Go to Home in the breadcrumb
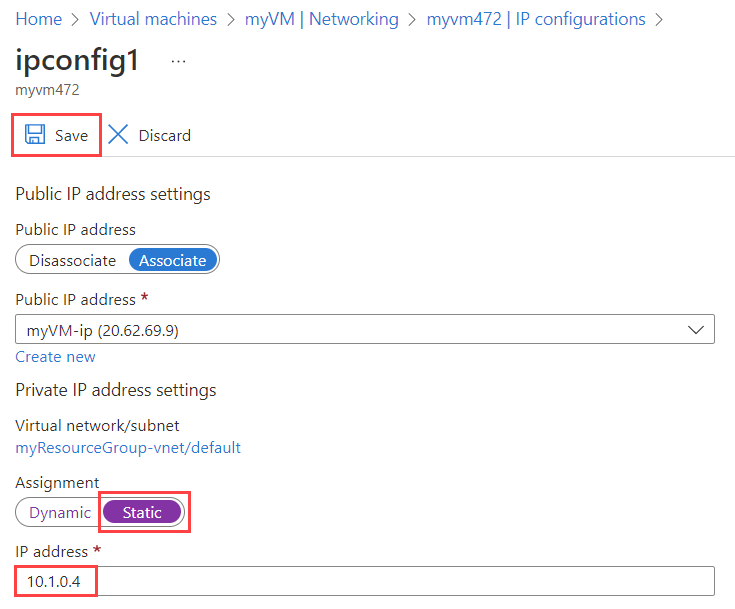This screenshot has width=735, height=609. (x=39, y=19)
